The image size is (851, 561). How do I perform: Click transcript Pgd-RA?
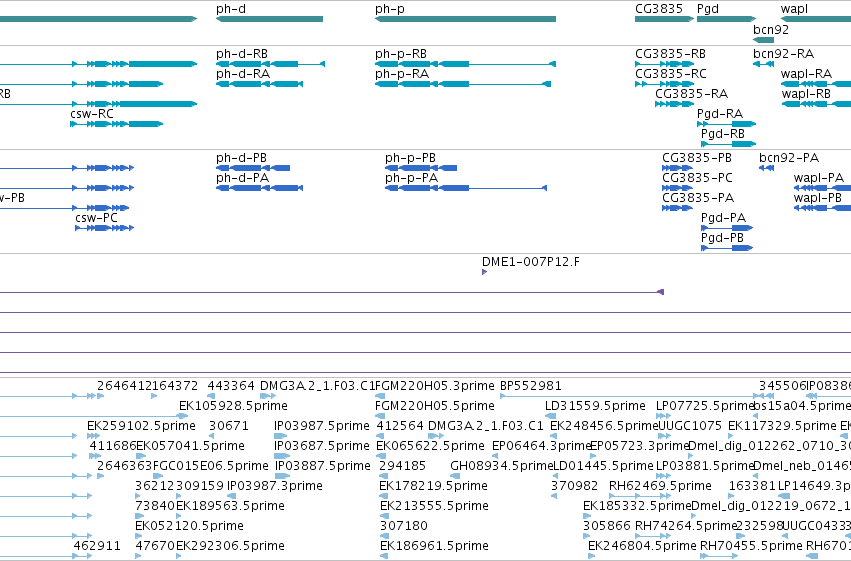(720, 114)
